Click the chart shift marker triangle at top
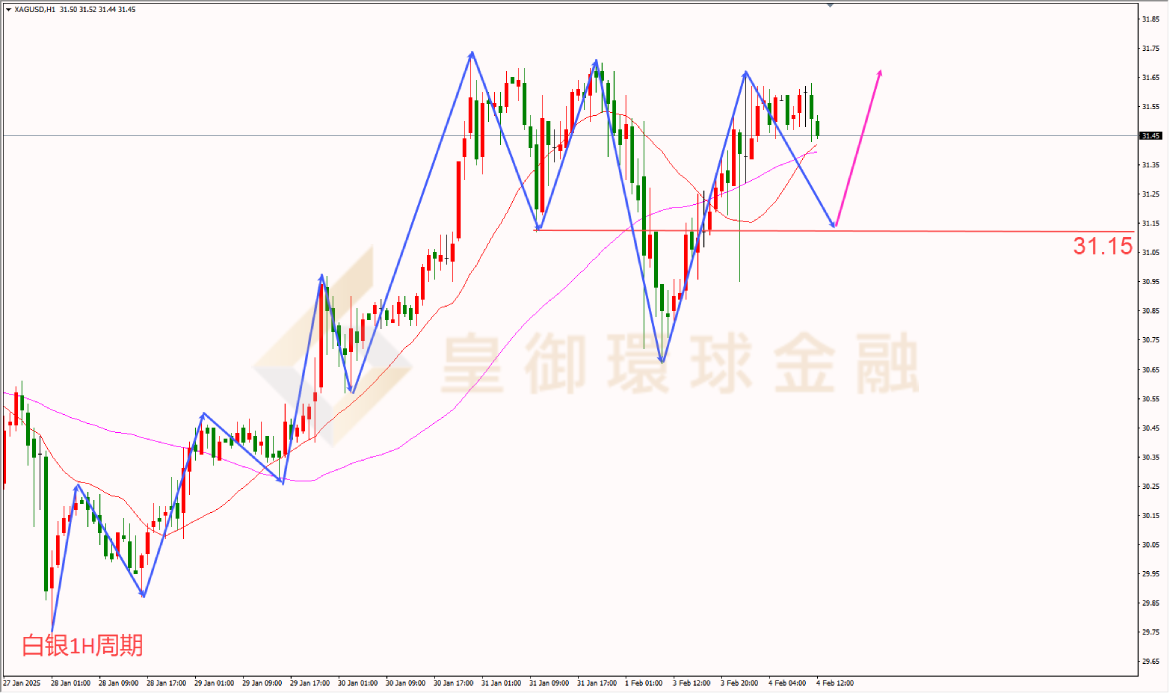1170x693 pixels. pos(830,5)
